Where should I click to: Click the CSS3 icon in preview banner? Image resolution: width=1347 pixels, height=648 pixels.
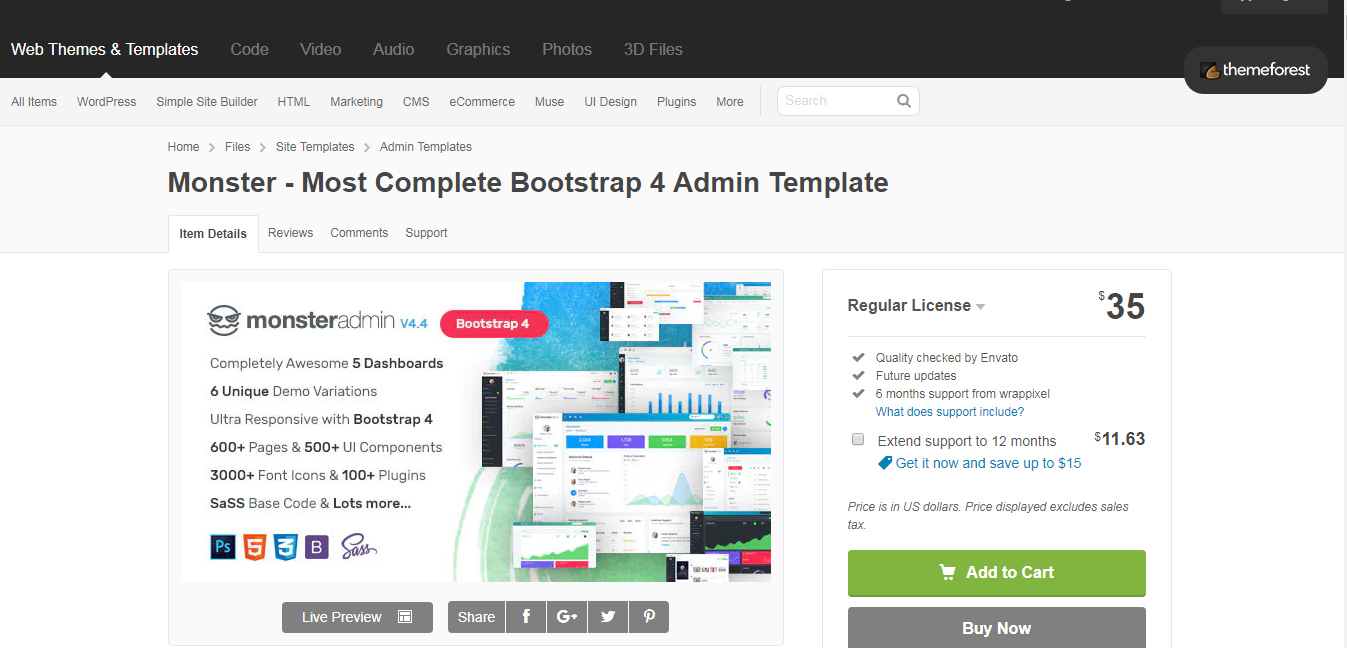(286, 547)
